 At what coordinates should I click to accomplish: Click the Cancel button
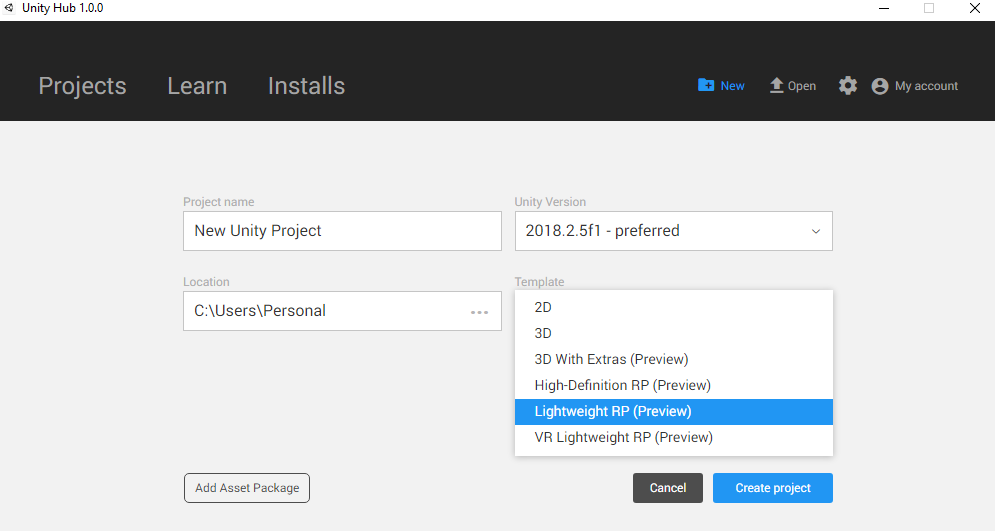[x=668, y=488]
